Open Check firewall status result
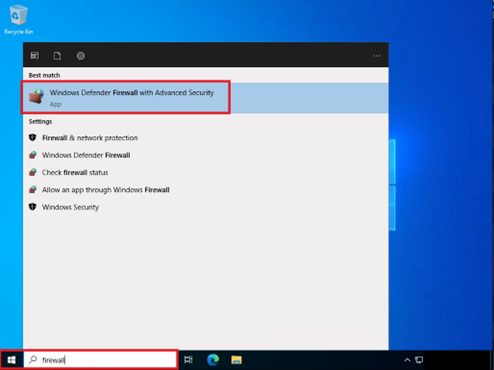Screen dimensions: 494x370 (x=205, y=172)
